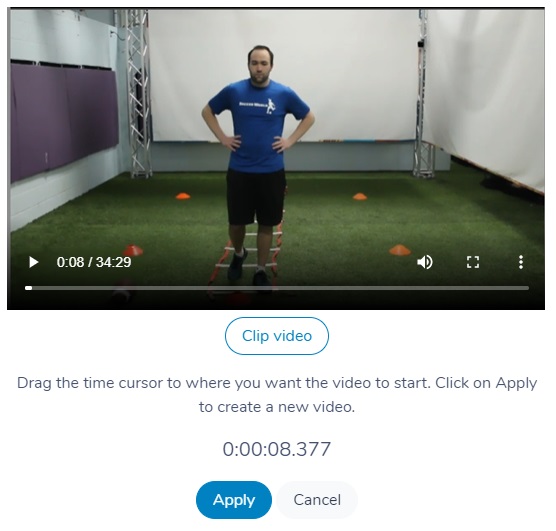Seek to three quarters of the progress bar

403,288
